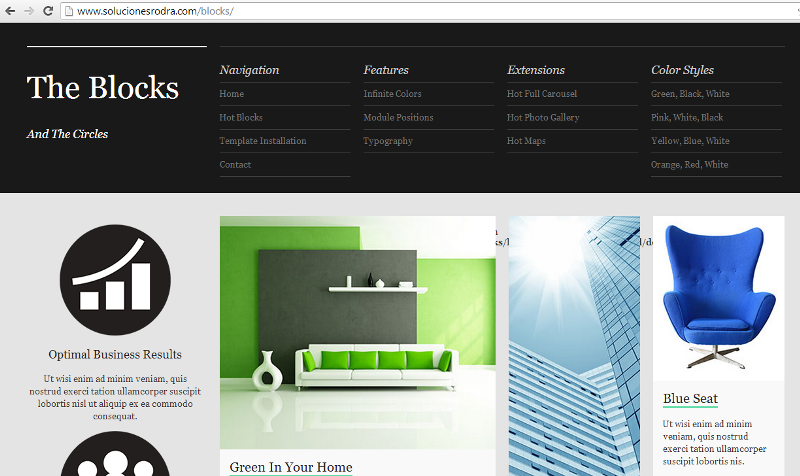Select Yellow, Blue, White color style
Image resolution: width=800 pixels, height=476 pixels.
click(x=690, y=141)
